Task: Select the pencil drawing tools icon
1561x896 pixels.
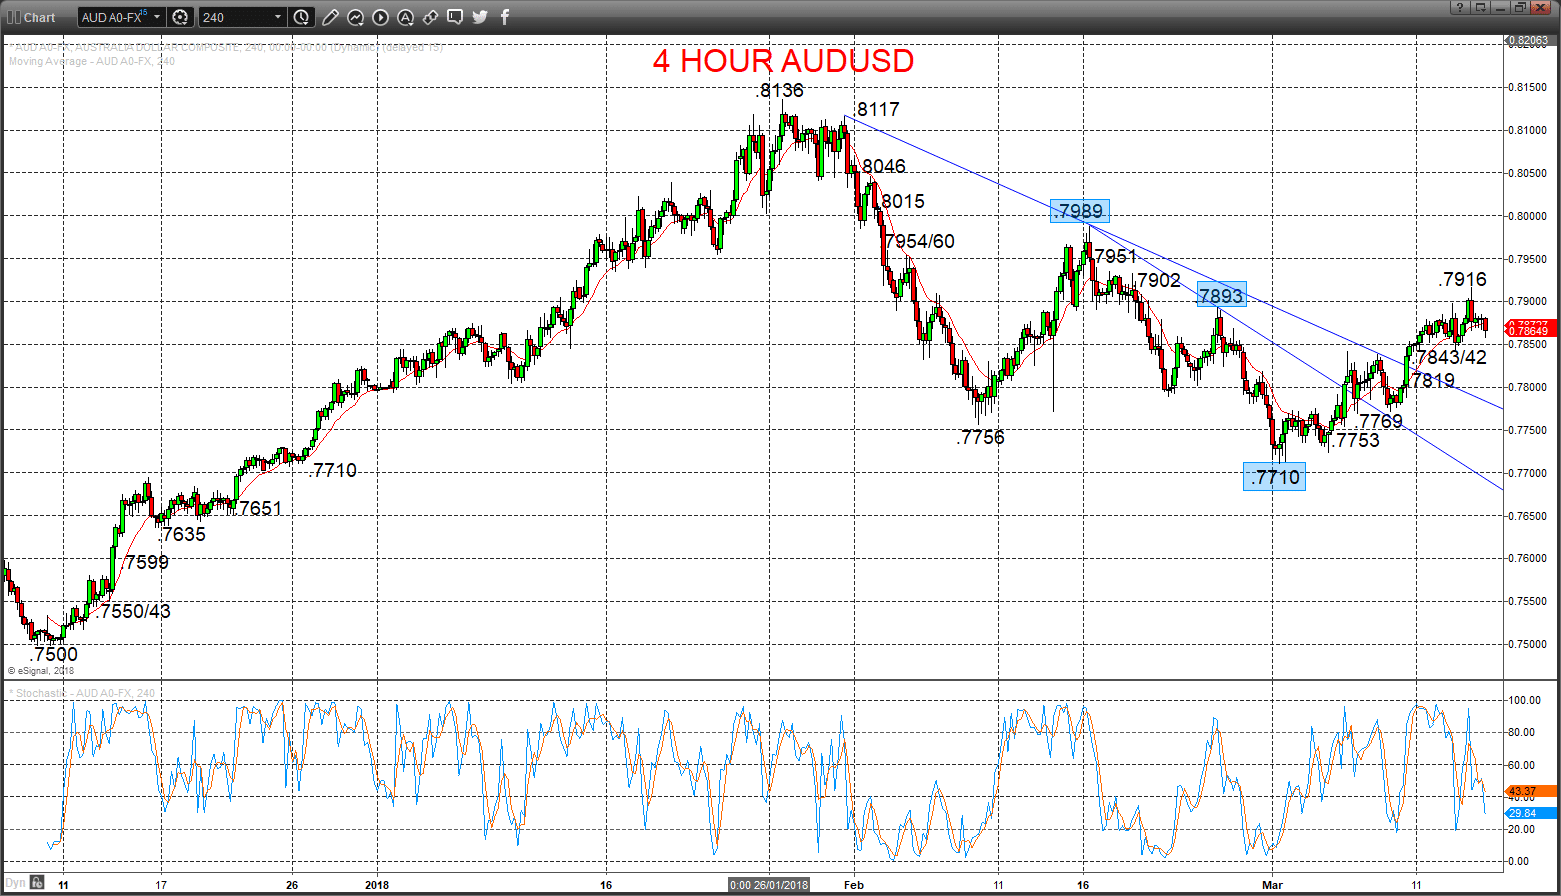Action: click(x=332, y=17)
